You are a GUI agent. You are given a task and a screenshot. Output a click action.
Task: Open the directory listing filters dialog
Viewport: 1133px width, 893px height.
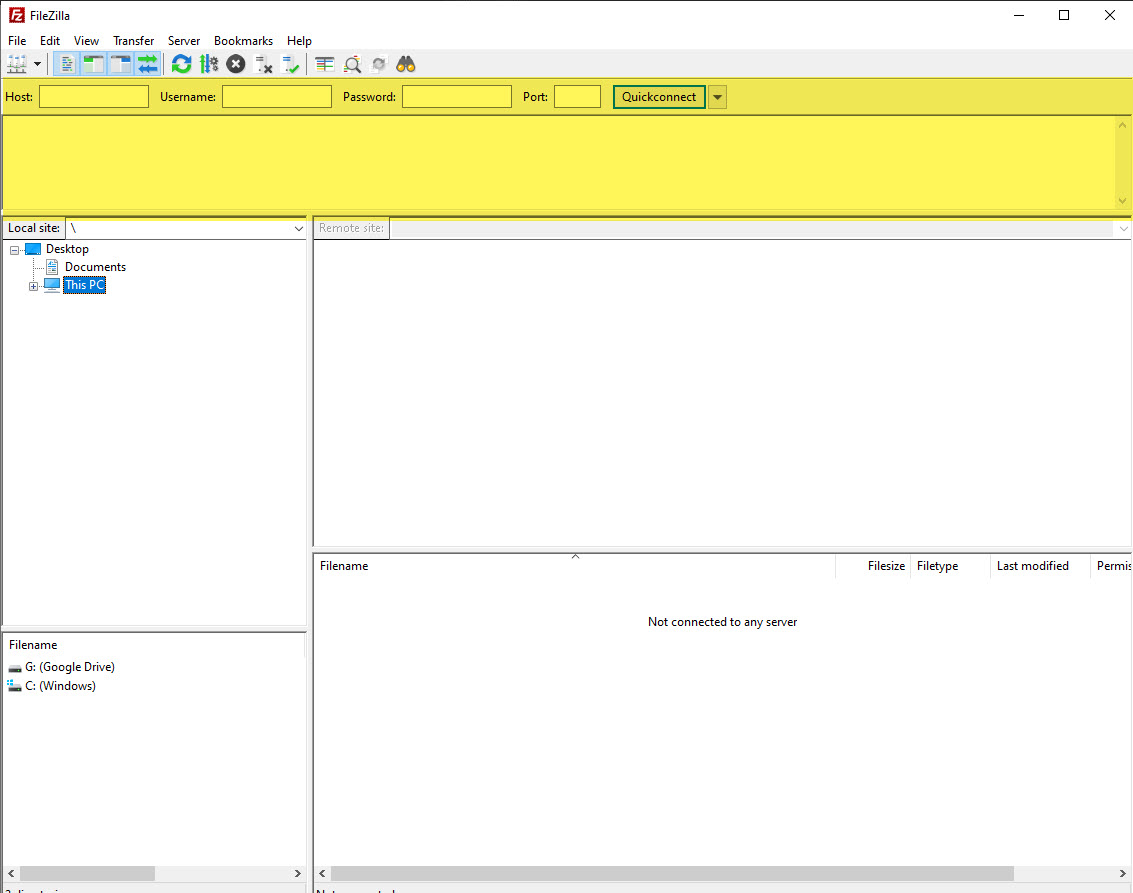tap(325, 64)
